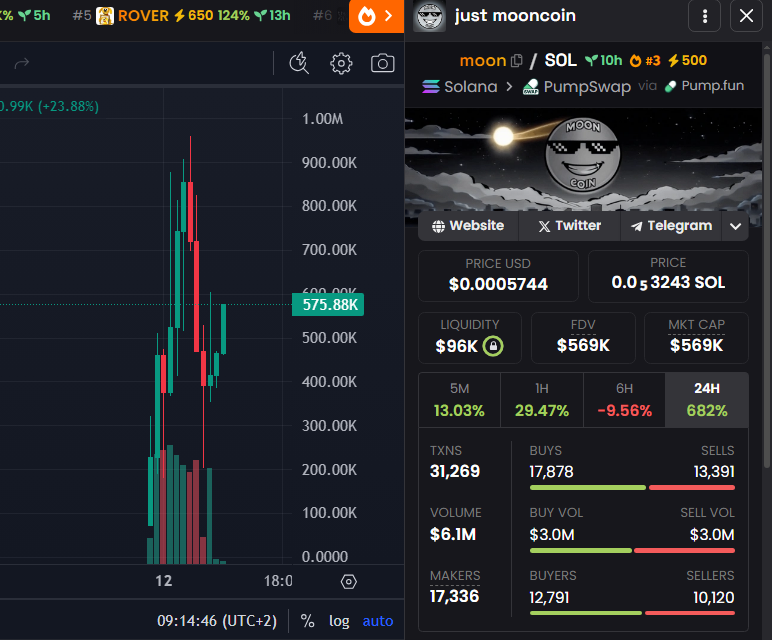
Task: Open the trending flame button
Action: click(377, 16)
